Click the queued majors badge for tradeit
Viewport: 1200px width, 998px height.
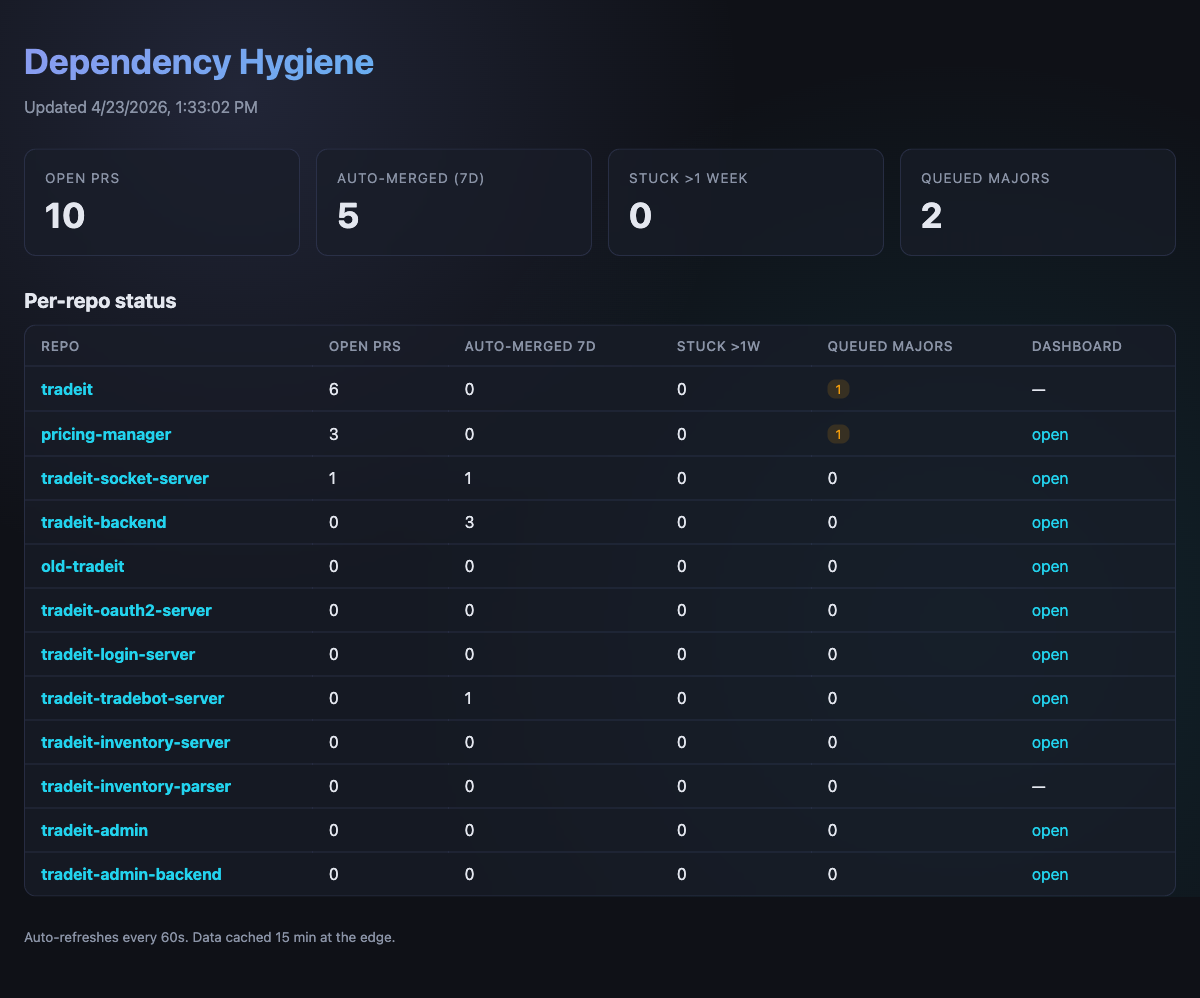click(x=839, y=389)
